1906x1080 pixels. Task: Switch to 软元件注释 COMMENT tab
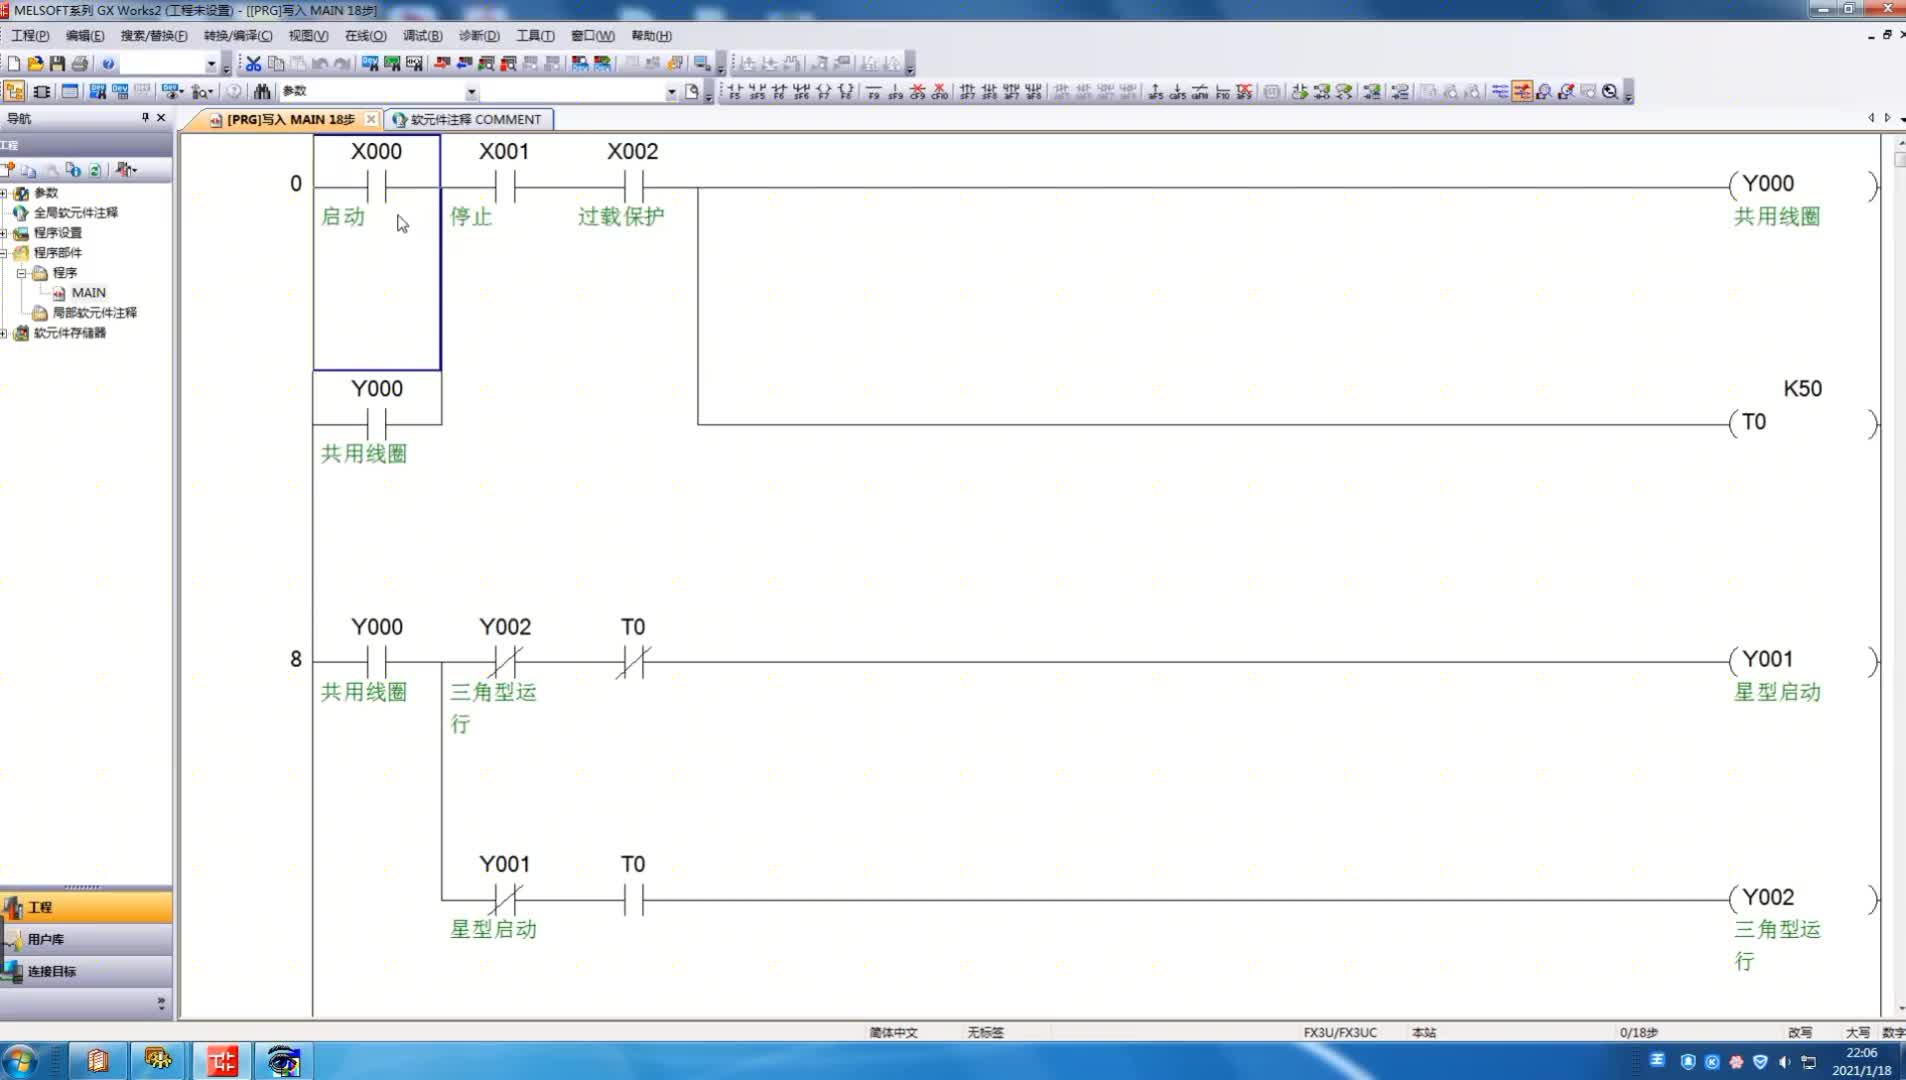point(468,119)
